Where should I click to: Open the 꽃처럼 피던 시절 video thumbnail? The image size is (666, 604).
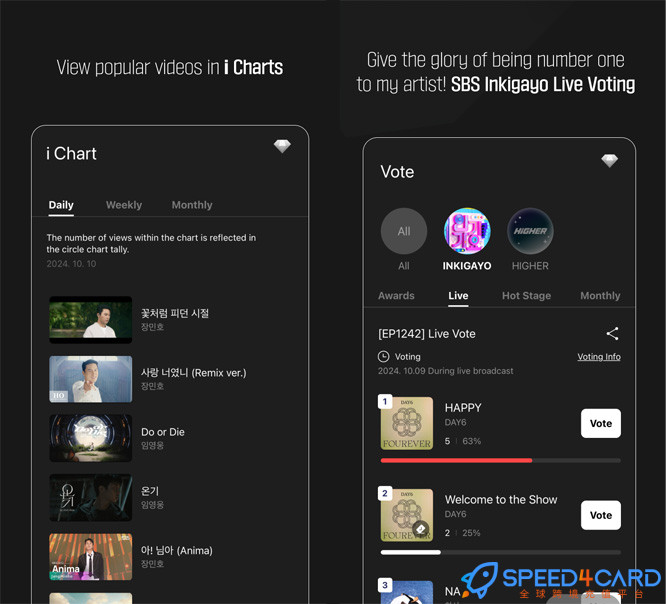coord(90,319)
